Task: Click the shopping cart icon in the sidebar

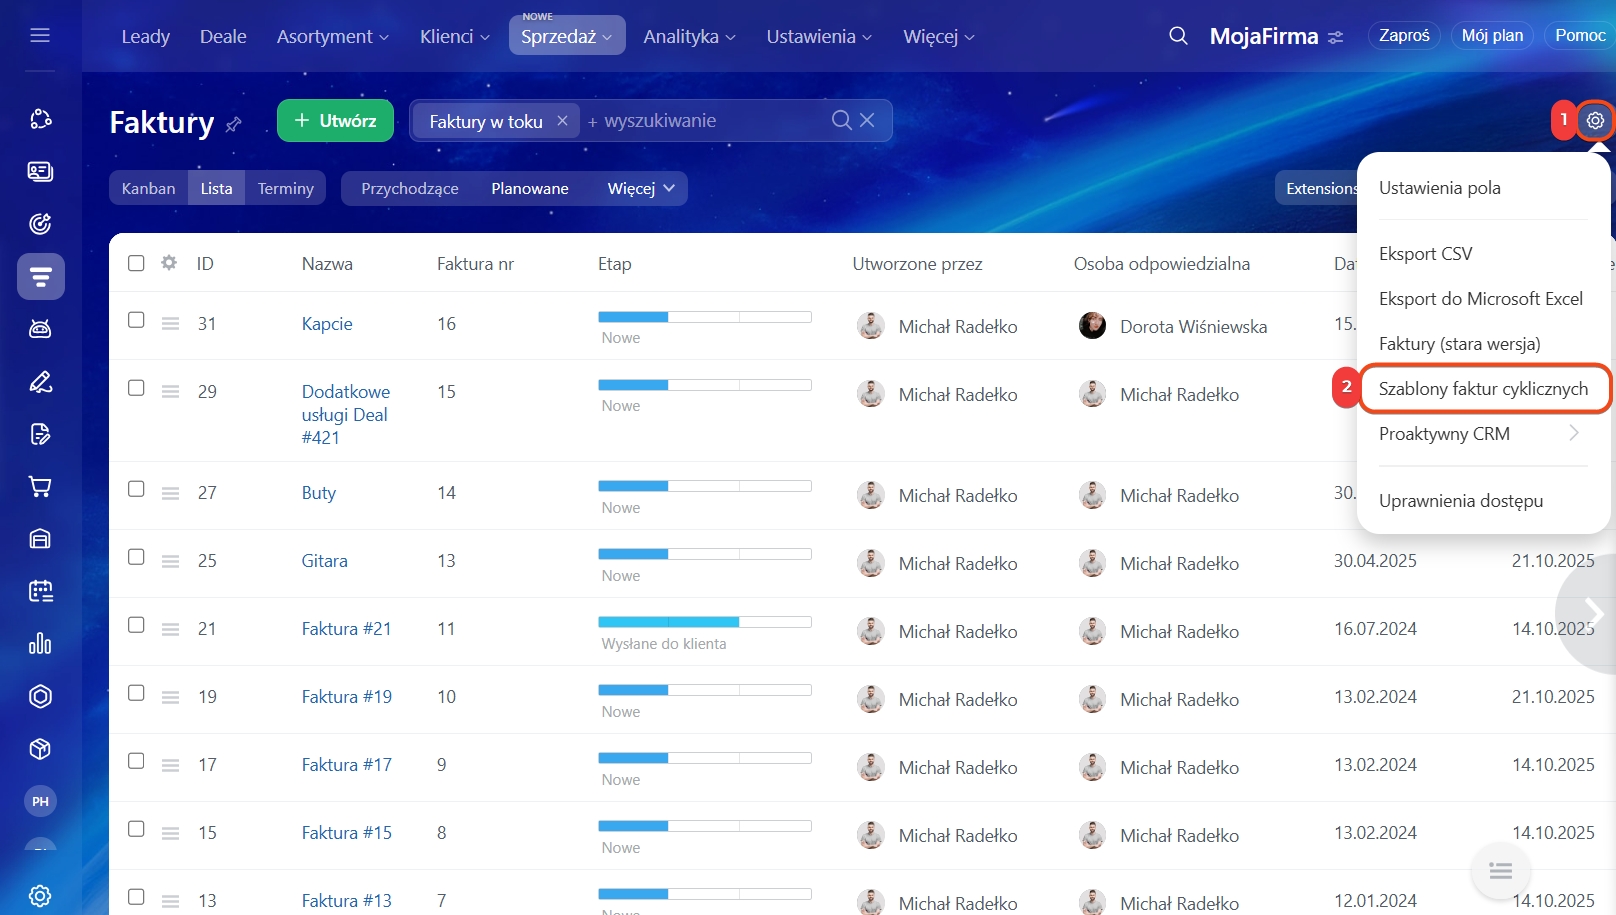Action: point(40,487)
